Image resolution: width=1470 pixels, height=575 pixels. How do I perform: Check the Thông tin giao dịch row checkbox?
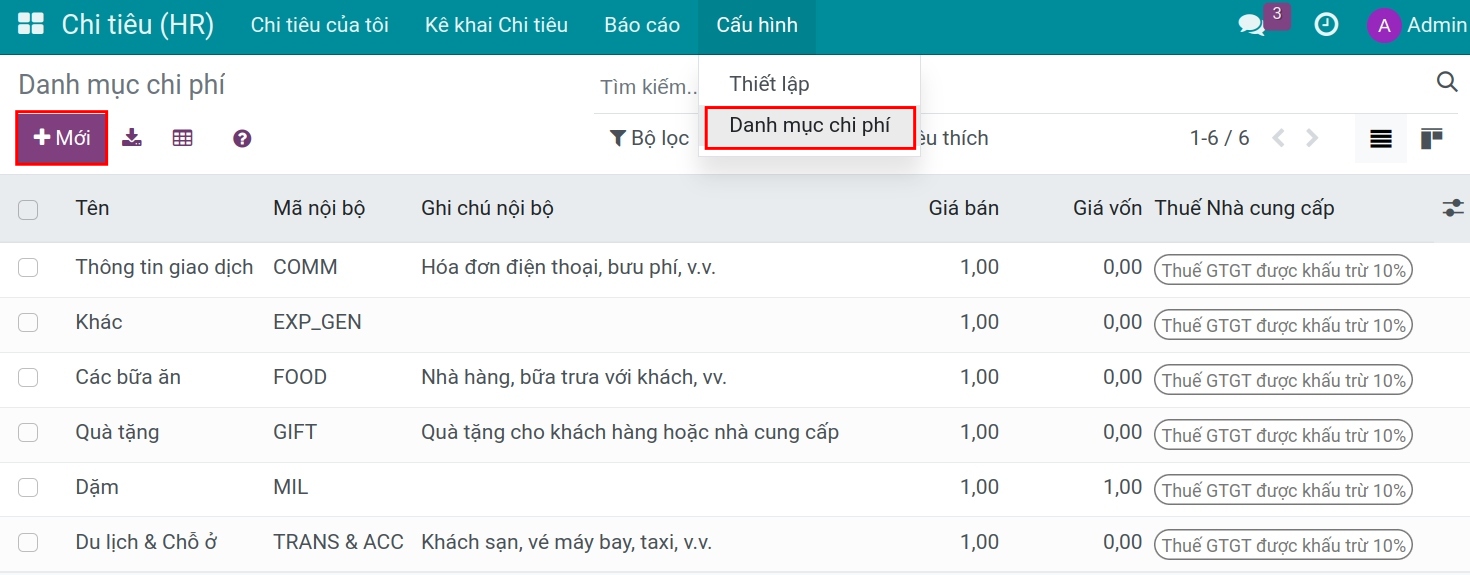pyautogui.click(x=28, y=267)
